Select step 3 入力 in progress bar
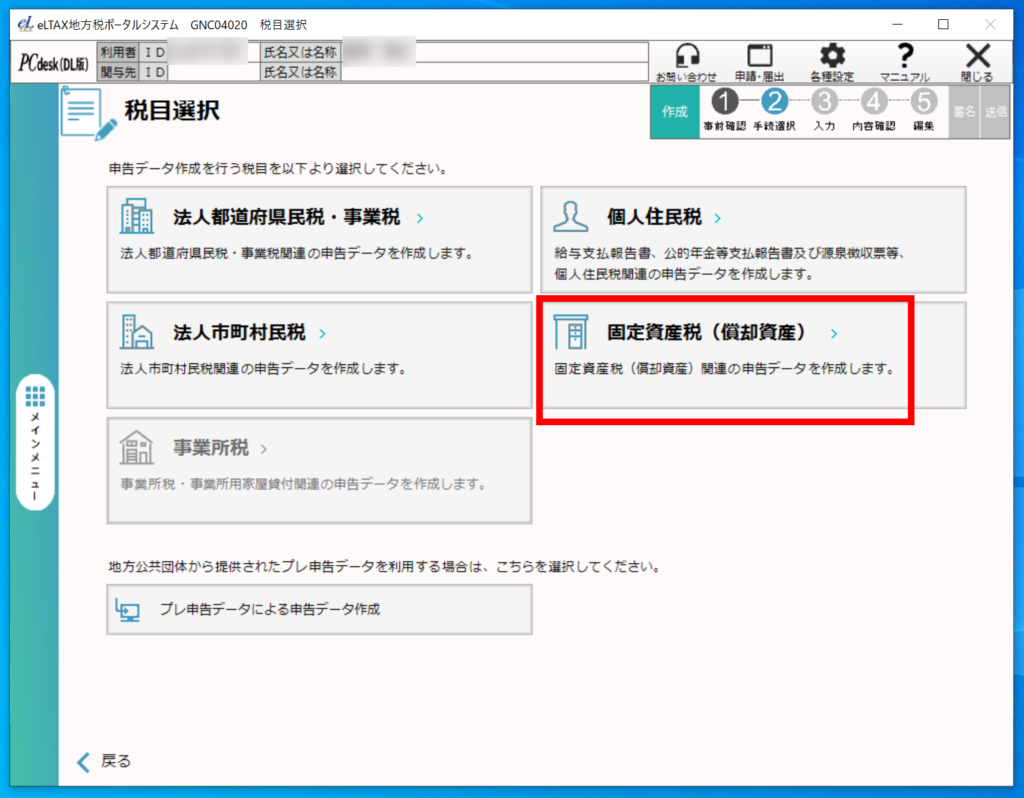Screen dimensions: 1024x798 tap(824, 102)
